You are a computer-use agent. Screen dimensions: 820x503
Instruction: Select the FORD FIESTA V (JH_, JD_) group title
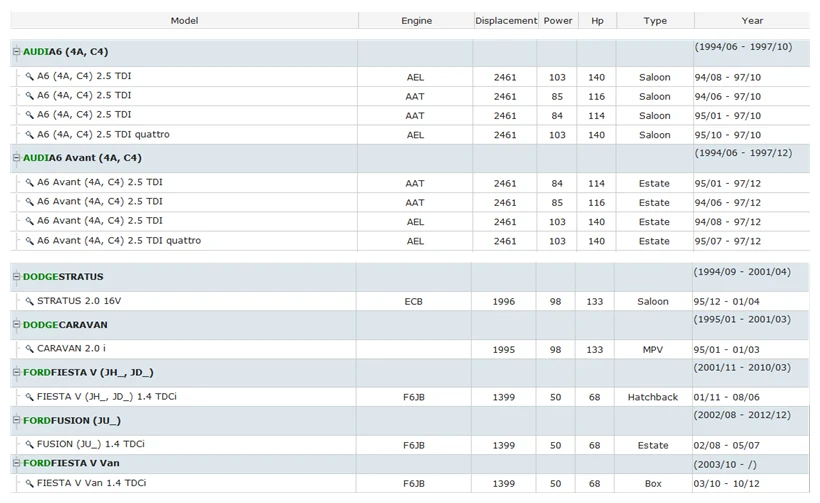88,373
